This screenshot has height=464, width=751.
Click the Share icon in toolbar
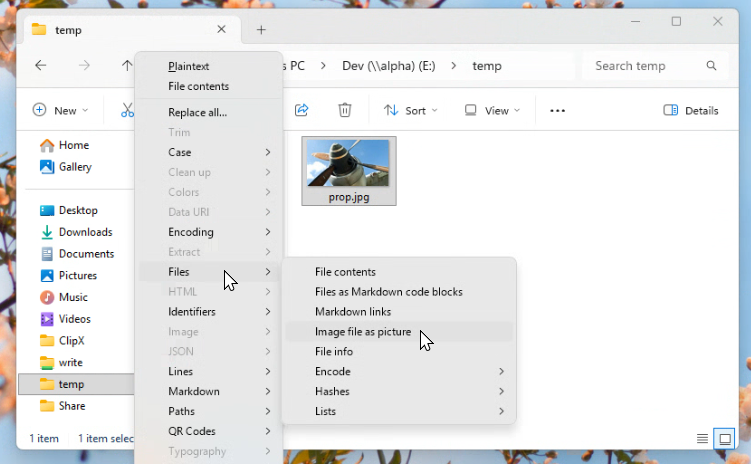pyautogui.click(x=301, y=111)
